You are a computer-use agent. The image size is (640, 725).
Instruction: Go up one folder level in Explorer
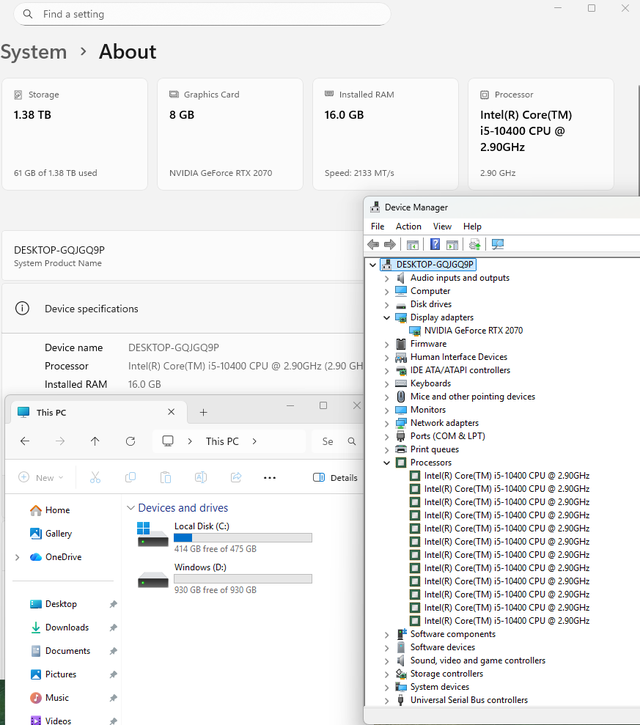tap(95, 441)
